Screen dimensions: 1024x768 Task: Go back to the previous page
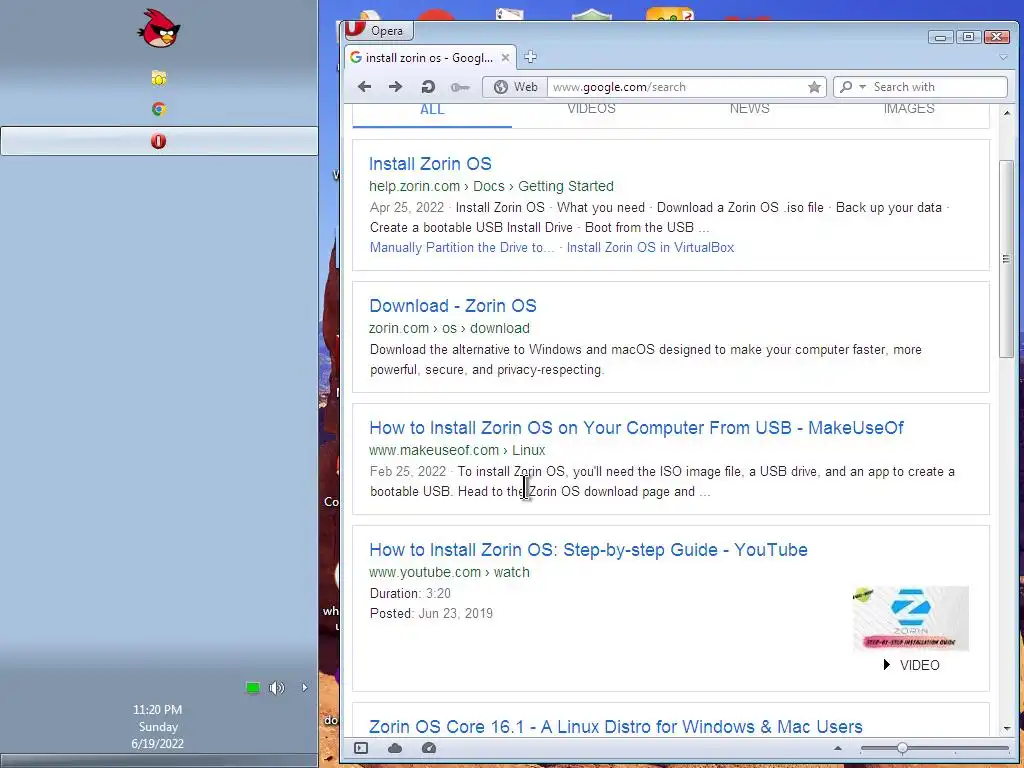364,87
